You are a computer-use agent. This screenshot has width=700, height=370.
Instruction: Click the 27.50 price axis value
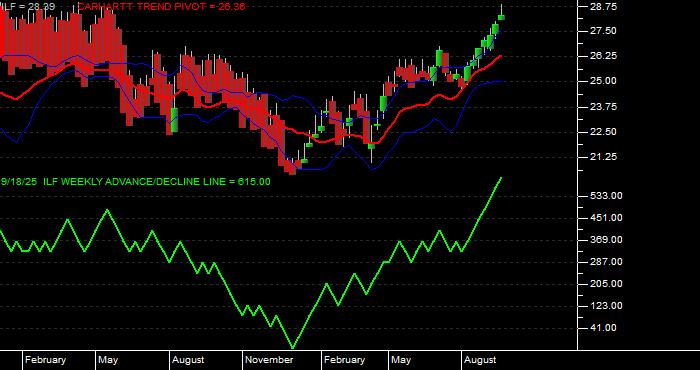coord(604,31)
